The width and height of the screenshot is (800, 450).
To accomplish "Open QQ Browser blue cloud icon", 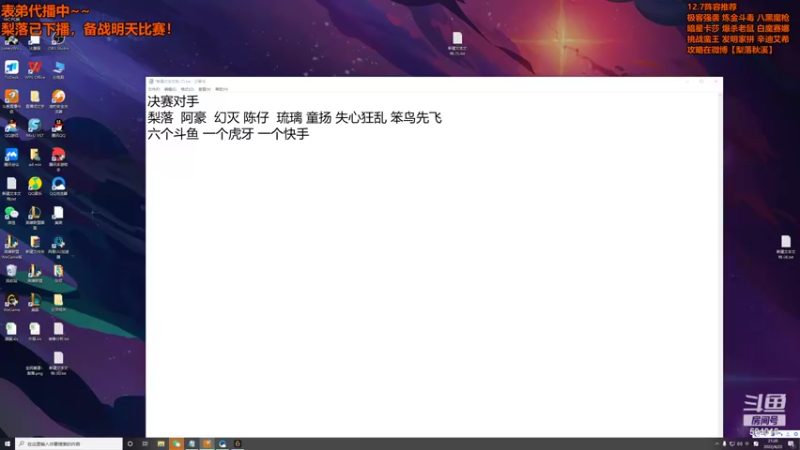I will (x=58, y=186).
